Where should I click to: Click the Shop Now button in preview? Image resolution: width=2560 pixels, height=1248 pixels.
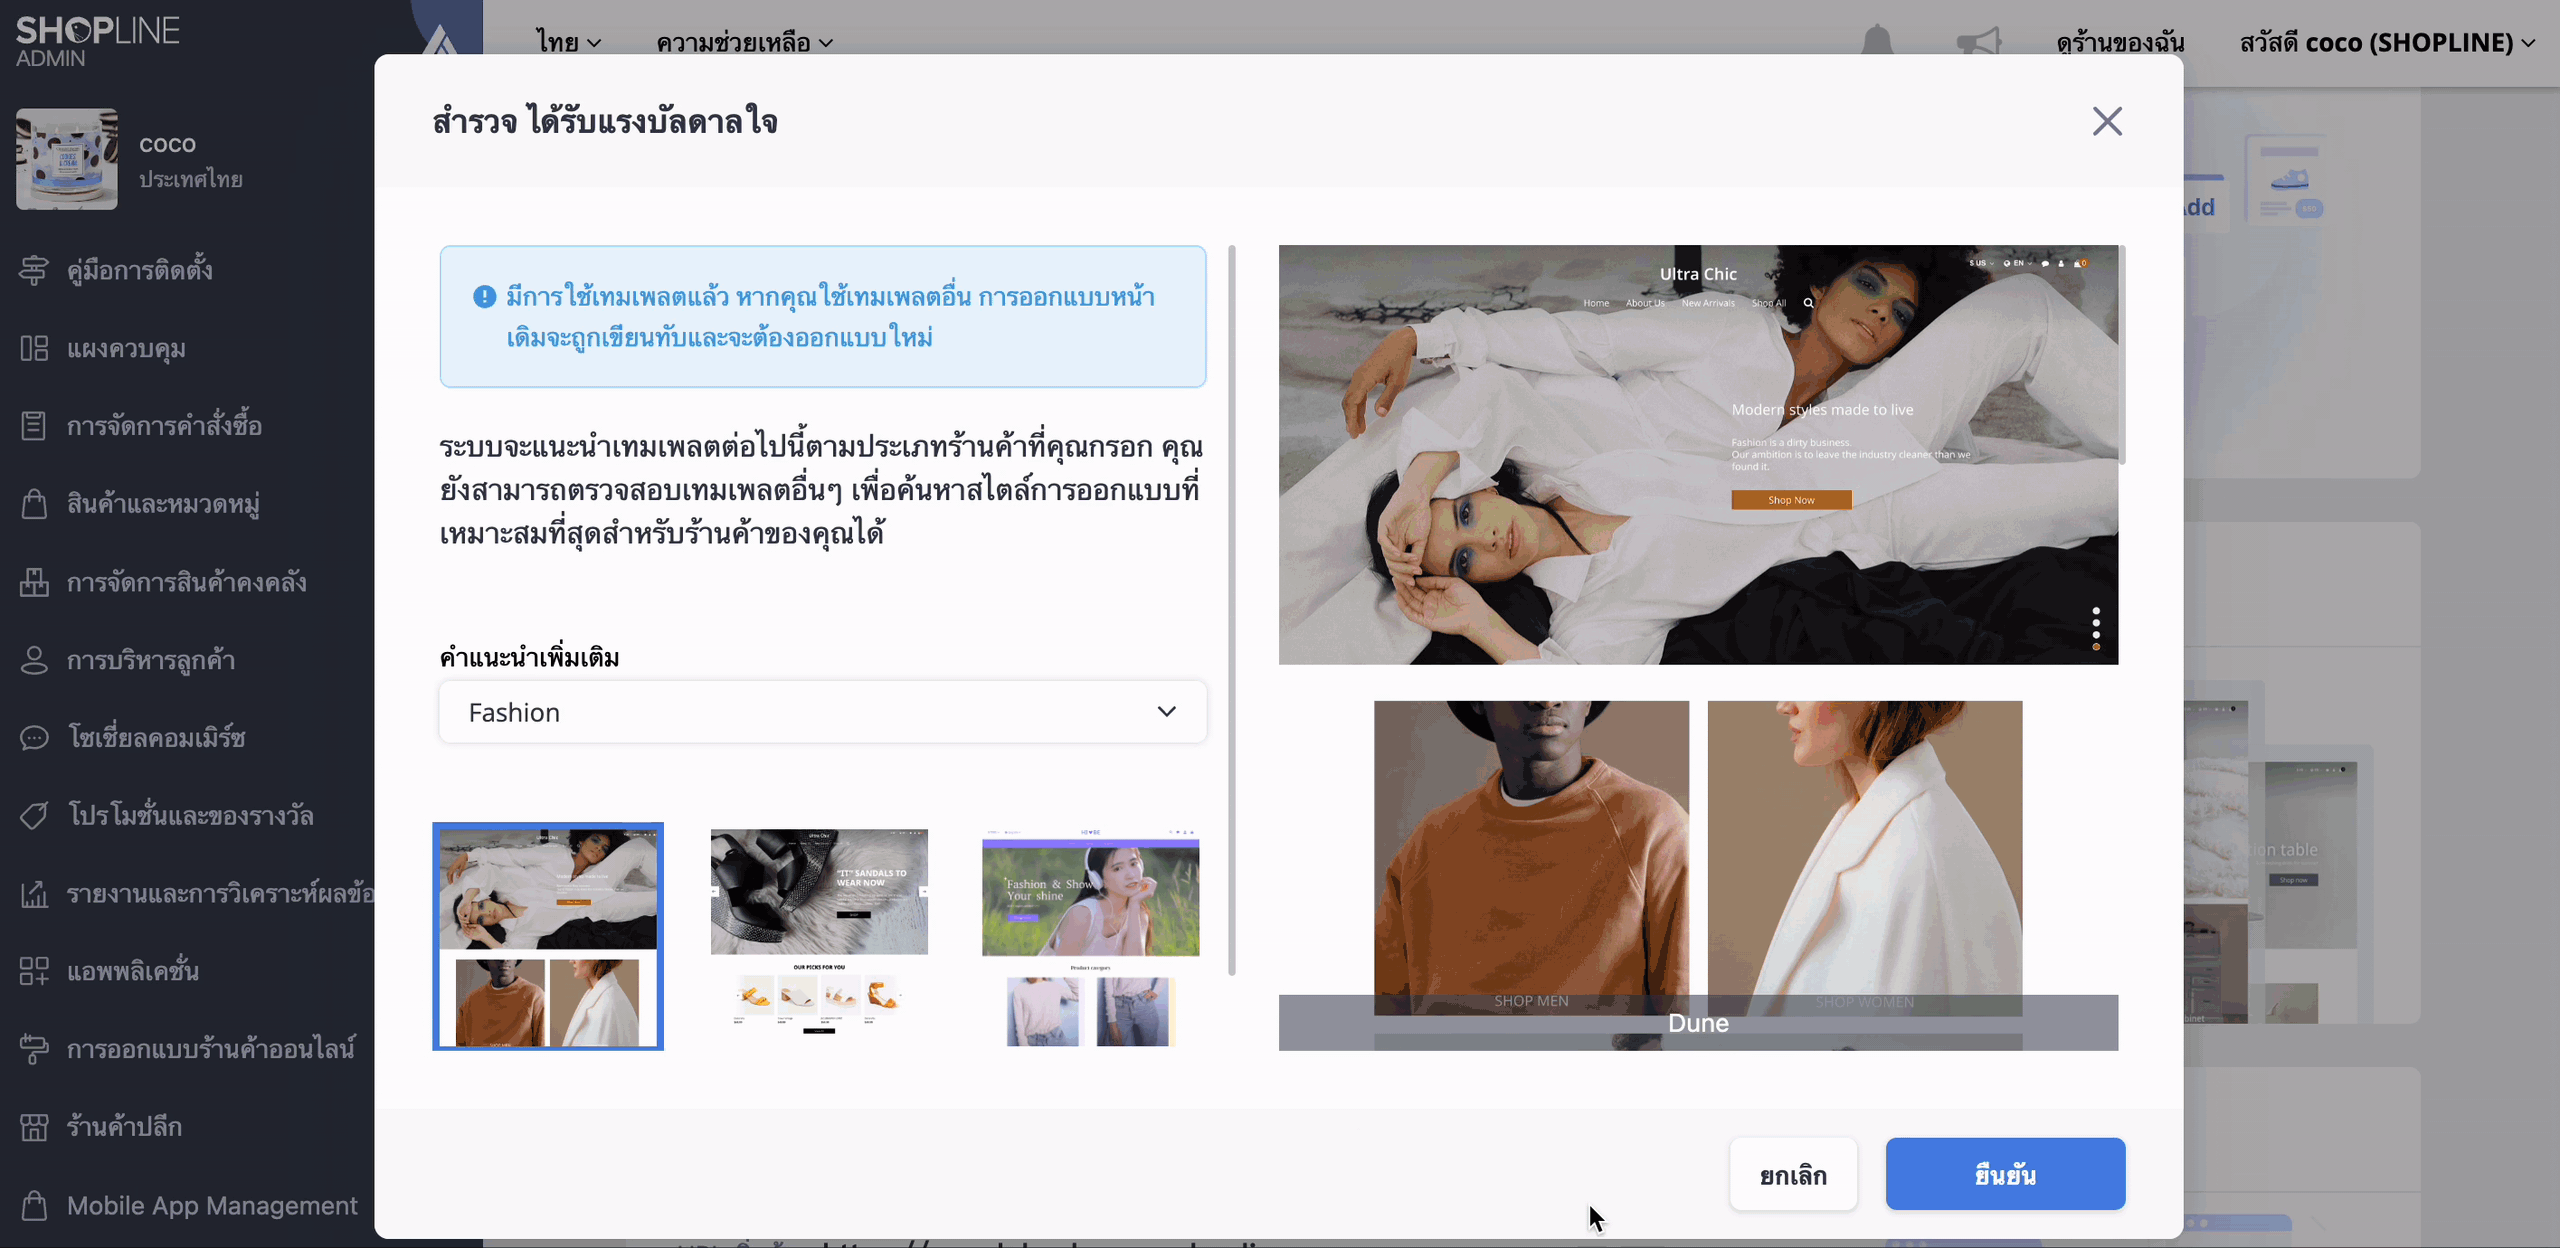pos(1791,500)
